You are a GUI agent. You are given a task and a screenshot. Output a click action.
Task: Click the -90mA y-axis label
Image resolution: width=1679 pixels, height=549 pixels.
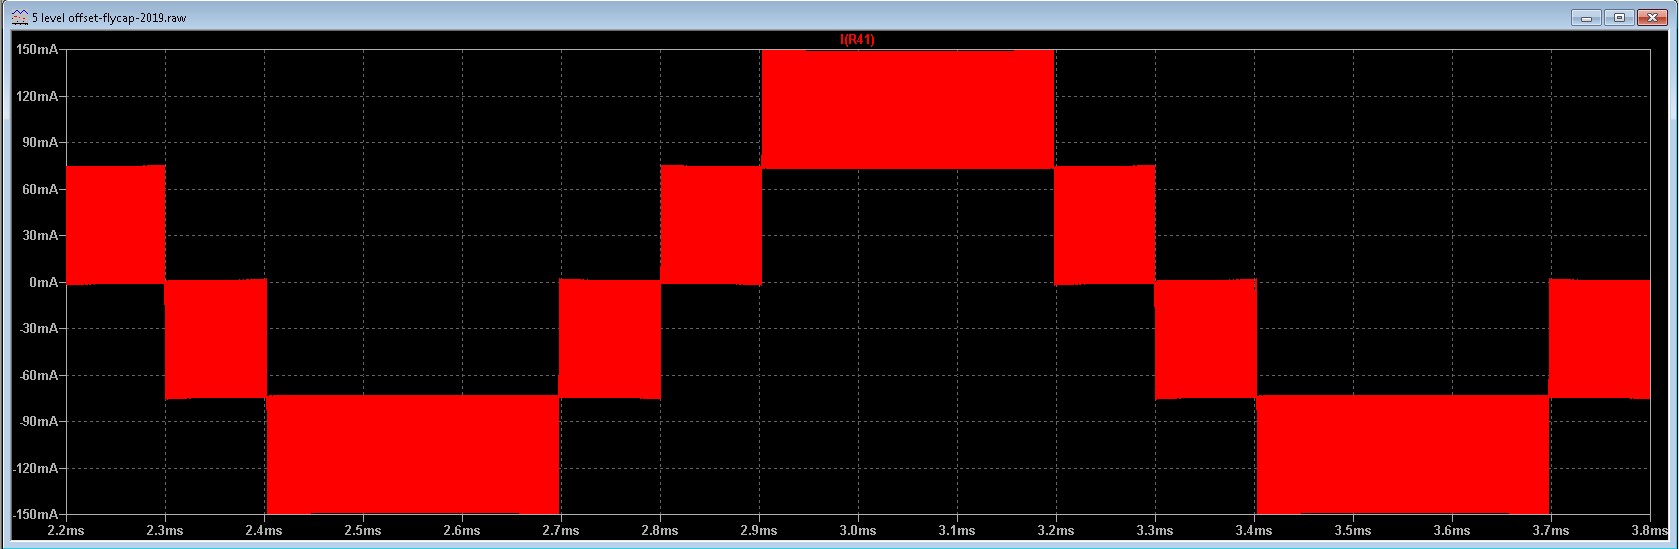(38, 421)
